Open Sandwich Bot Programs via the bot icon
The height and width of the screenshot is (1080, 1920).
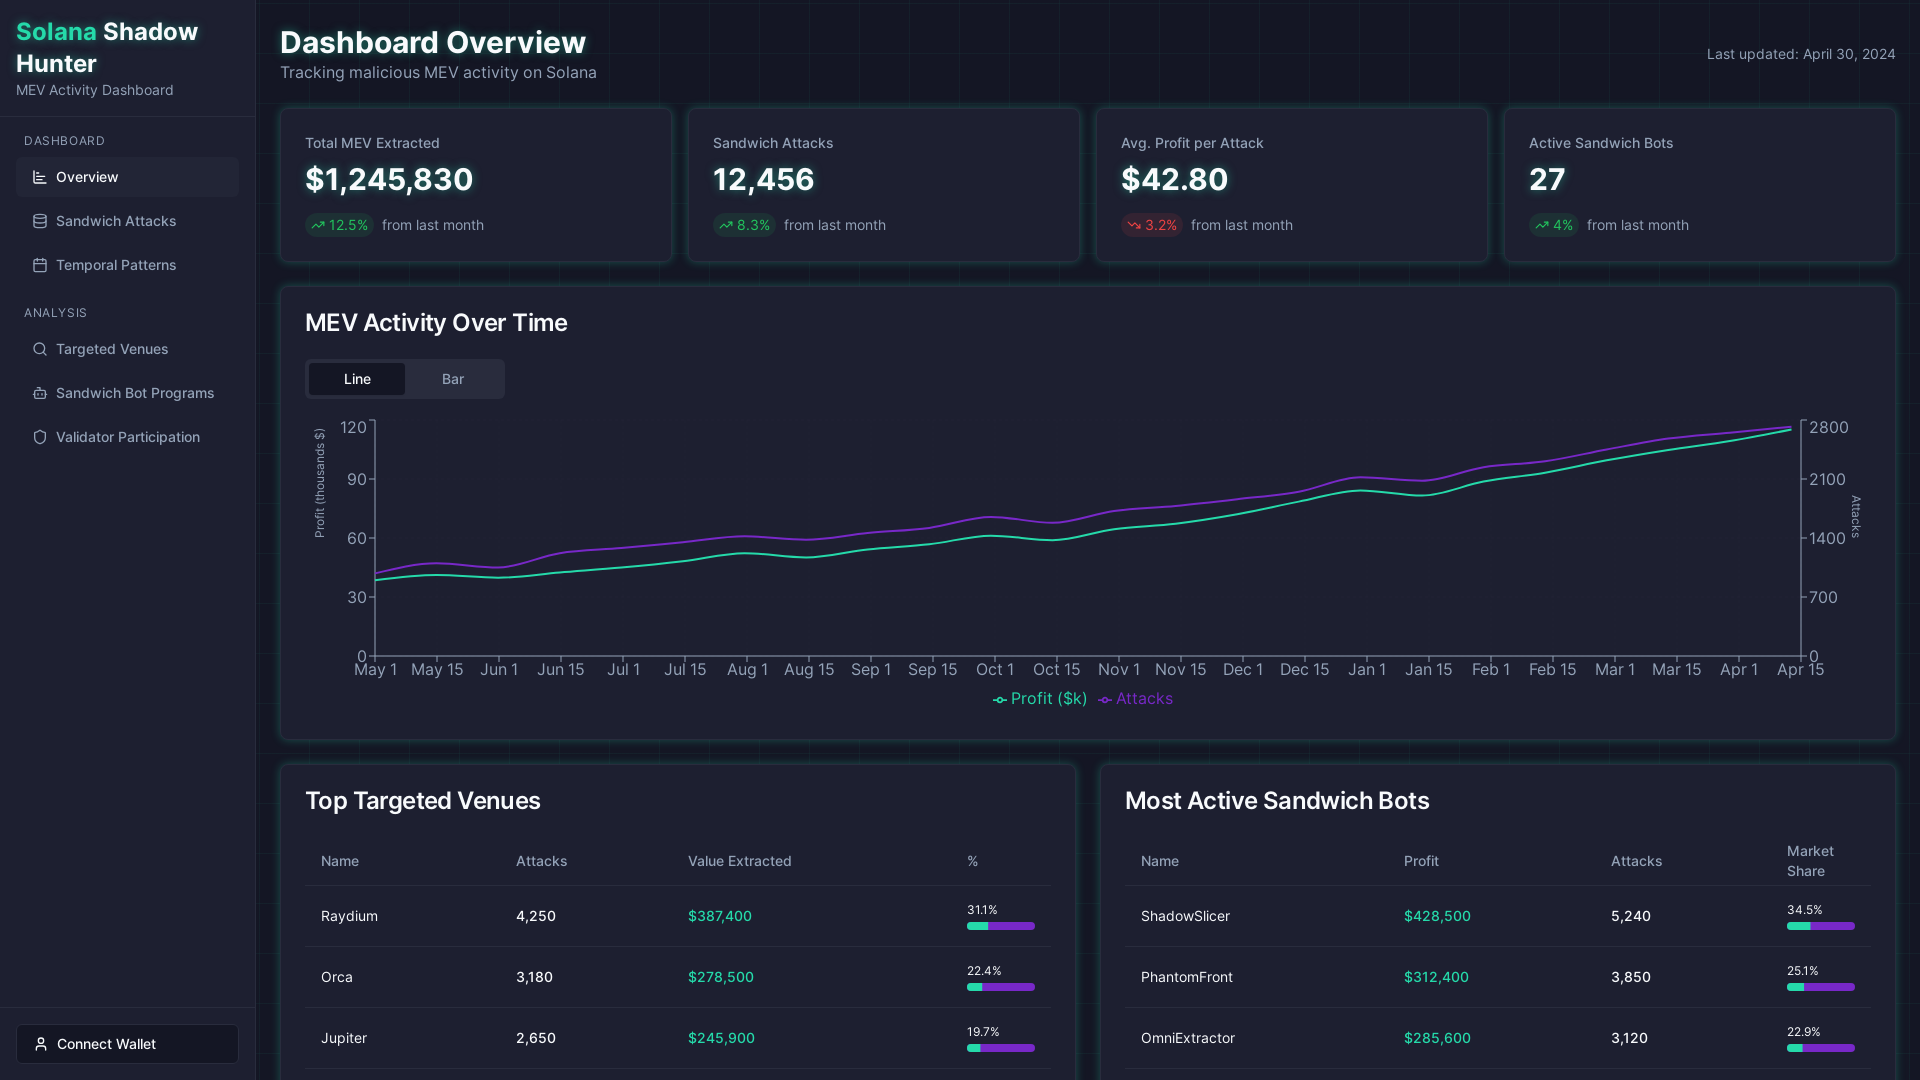click(39, 393)
